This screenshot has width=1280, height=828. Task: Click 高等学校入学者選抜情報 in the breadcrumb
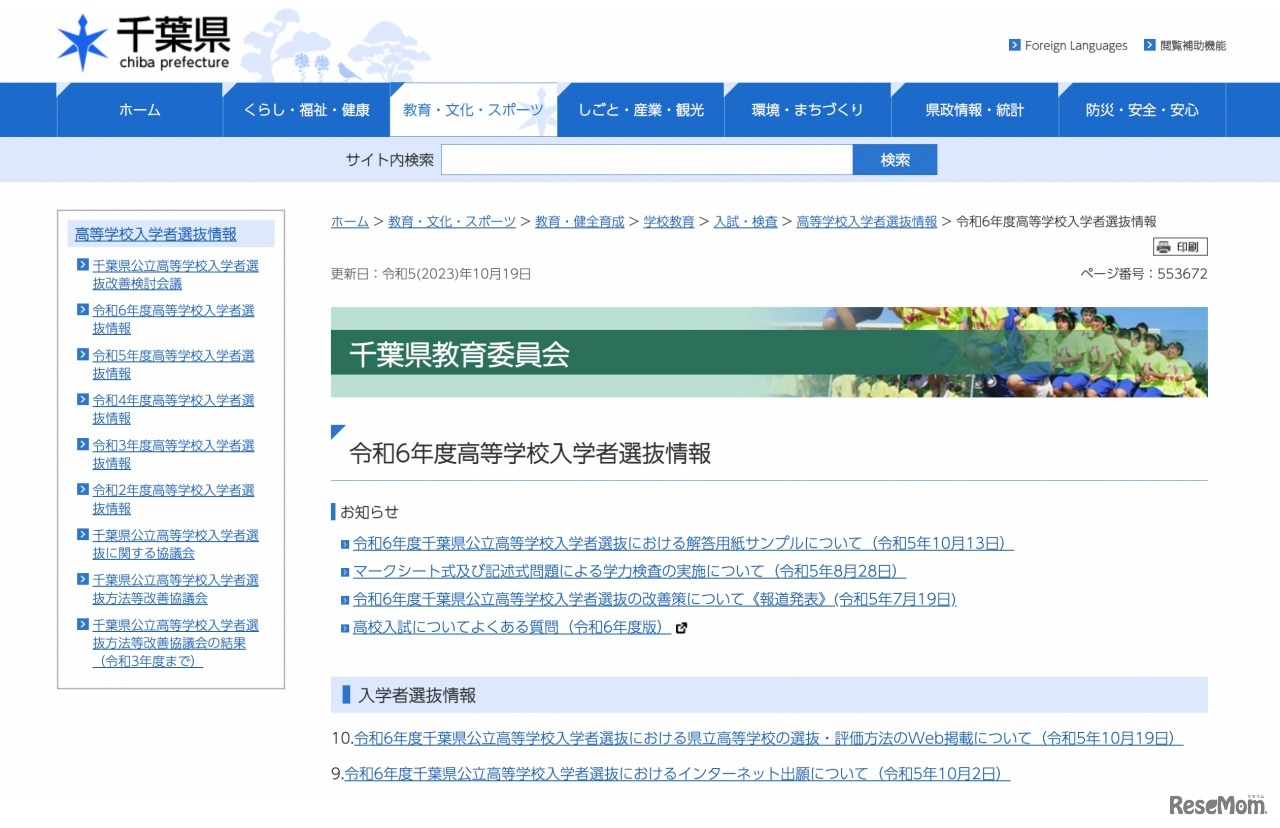pos(865,221)
